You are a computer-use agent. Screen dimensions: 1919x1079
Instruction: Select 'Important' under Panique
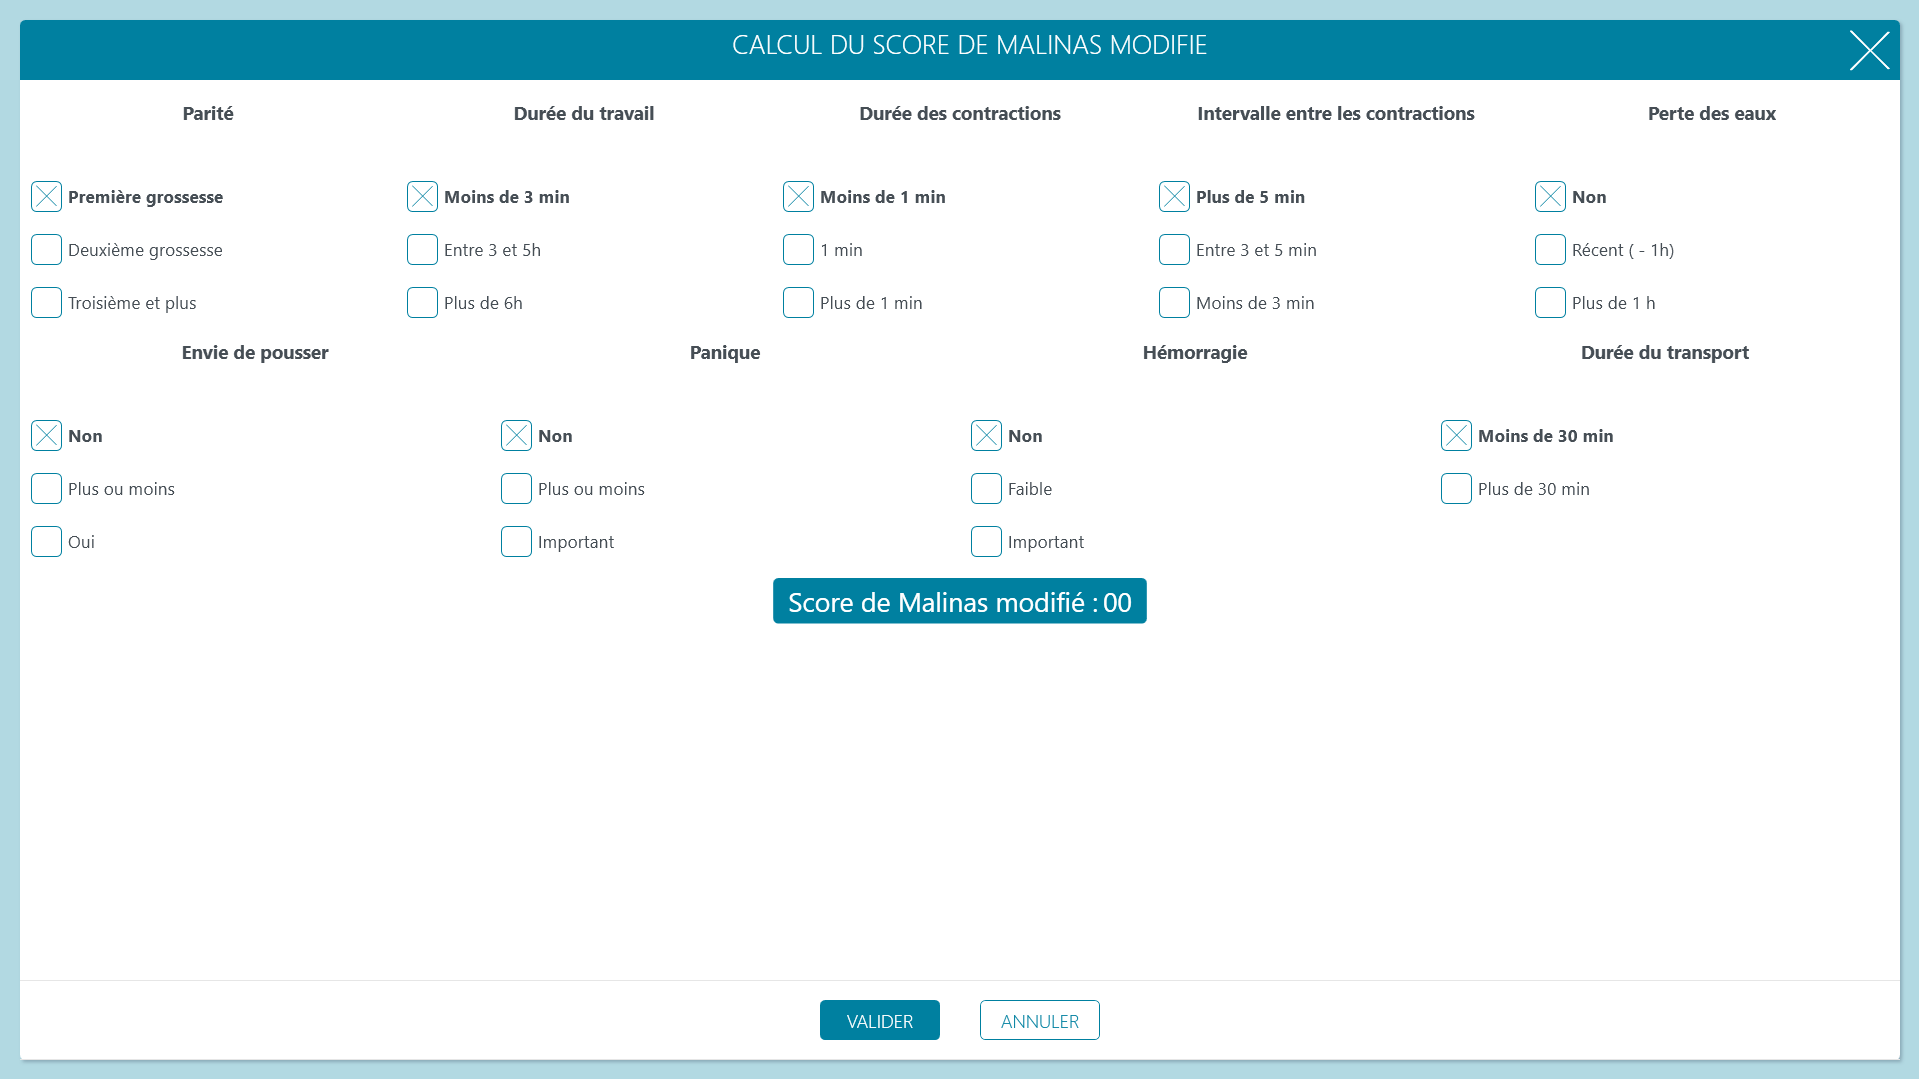(516, 542)
